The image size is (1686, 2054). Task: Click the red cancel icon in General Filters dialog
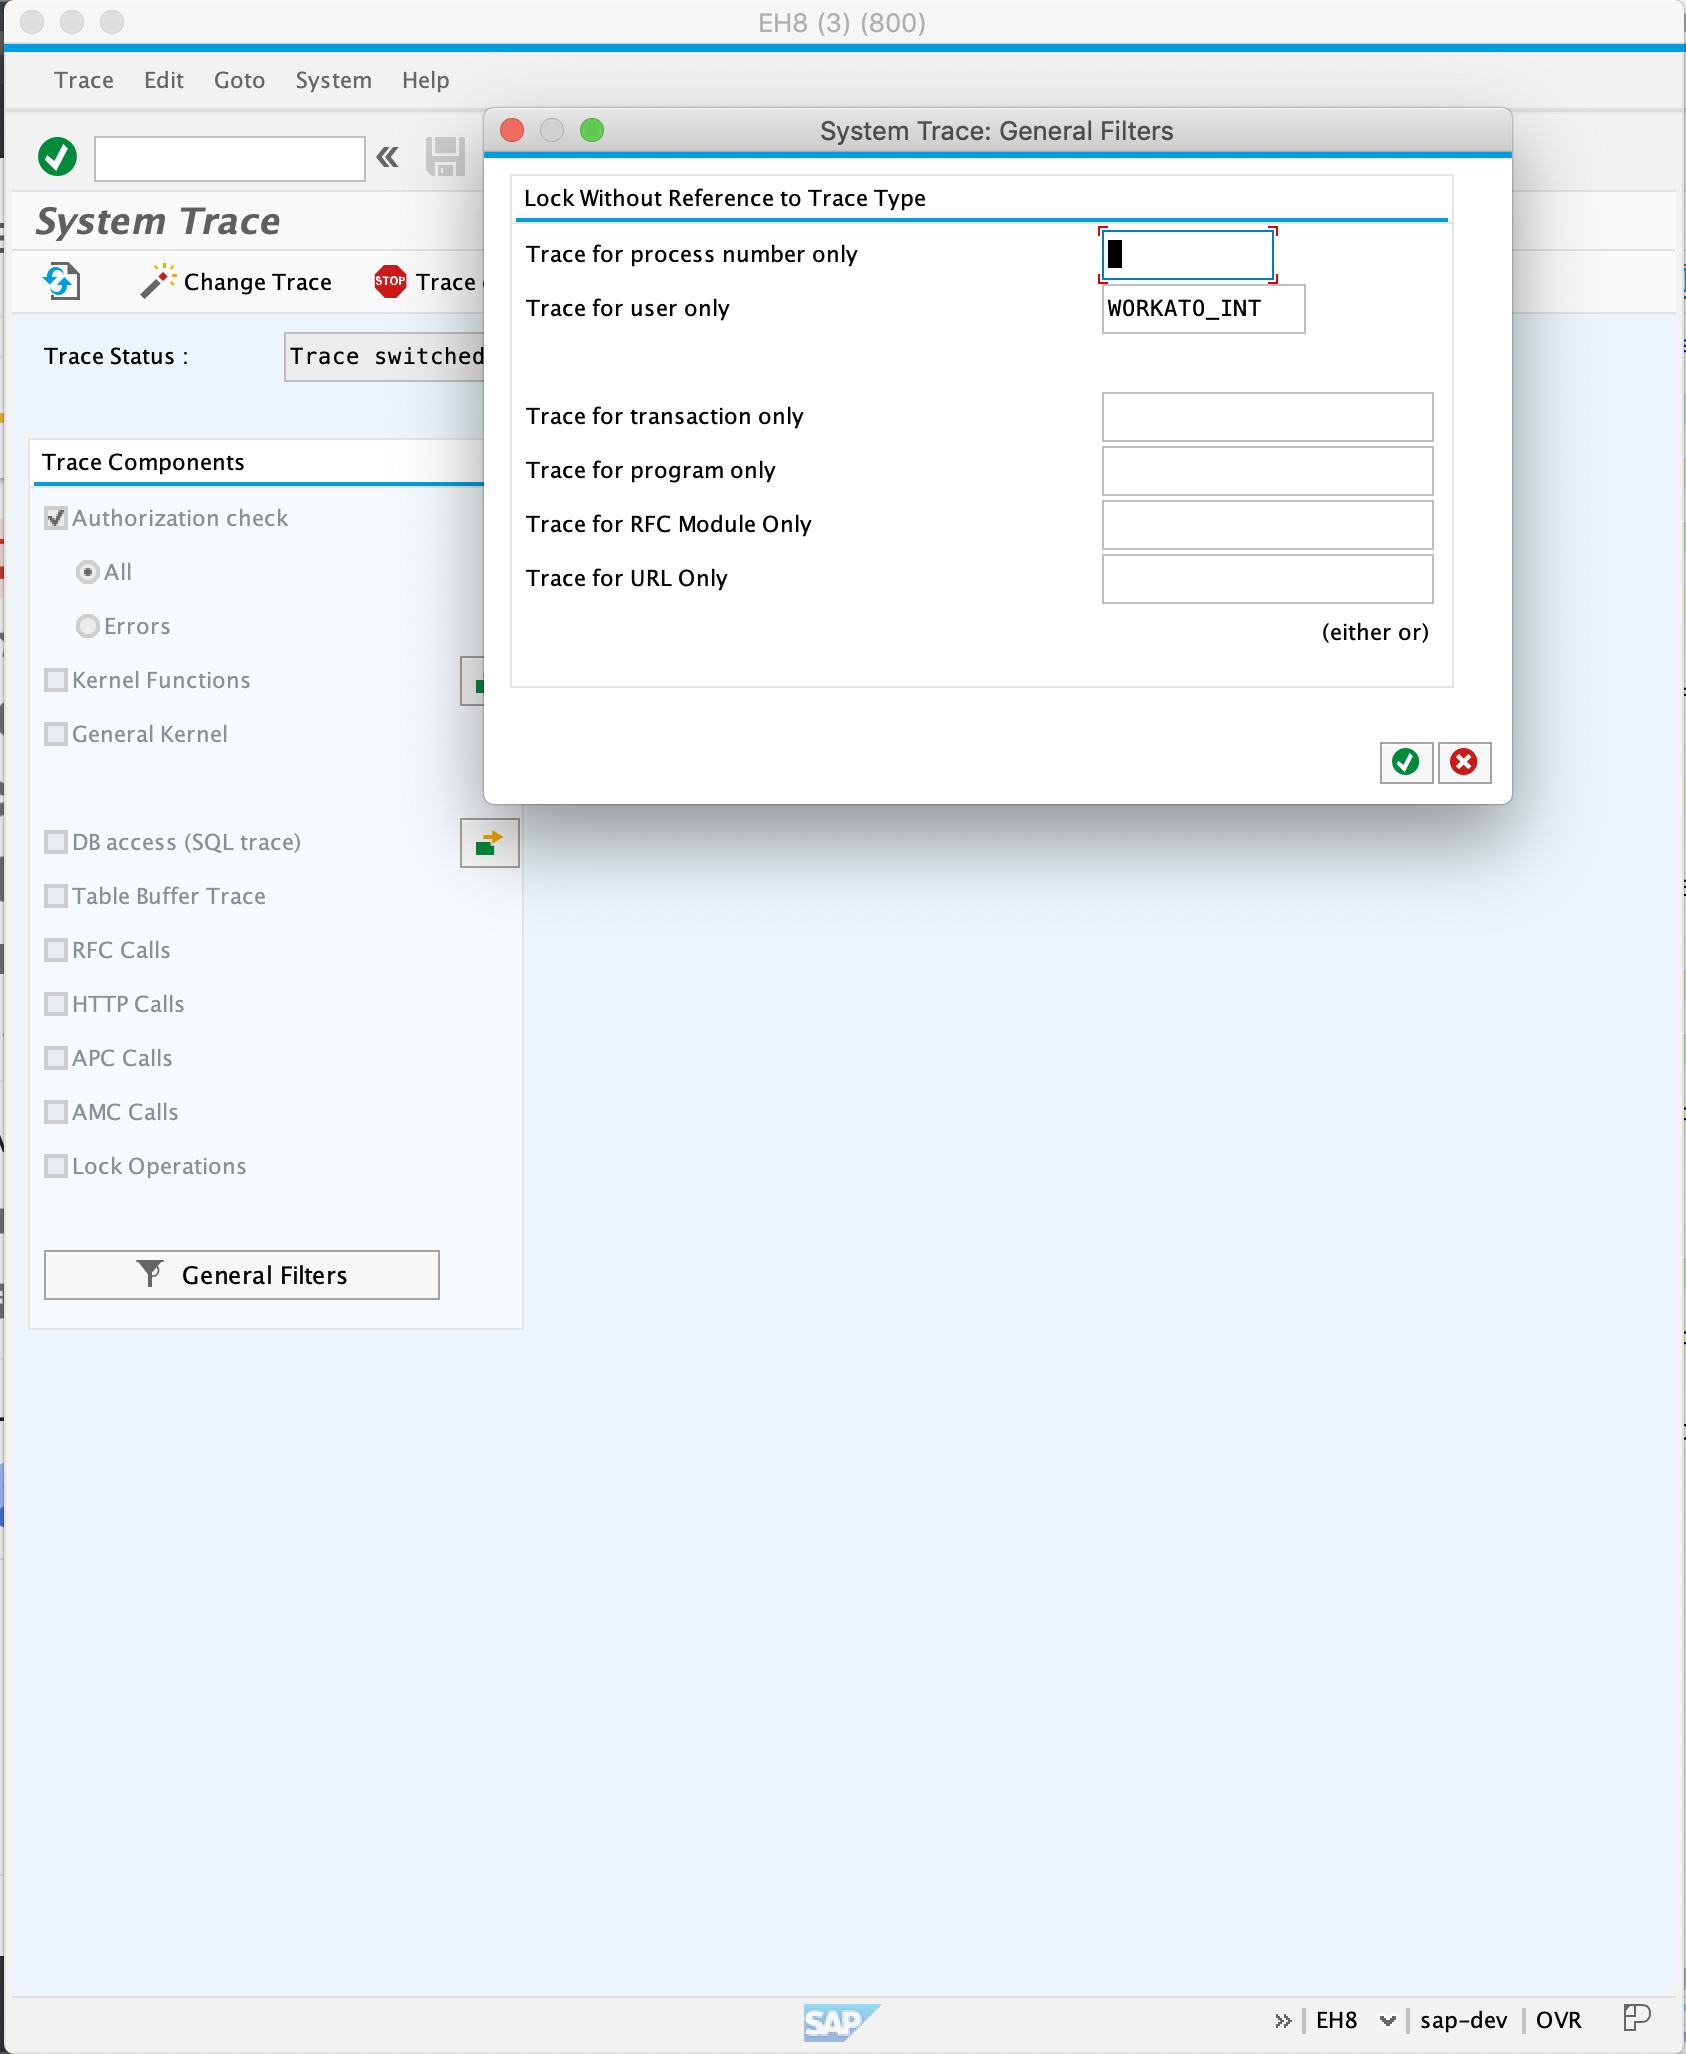coord(1463,762)
